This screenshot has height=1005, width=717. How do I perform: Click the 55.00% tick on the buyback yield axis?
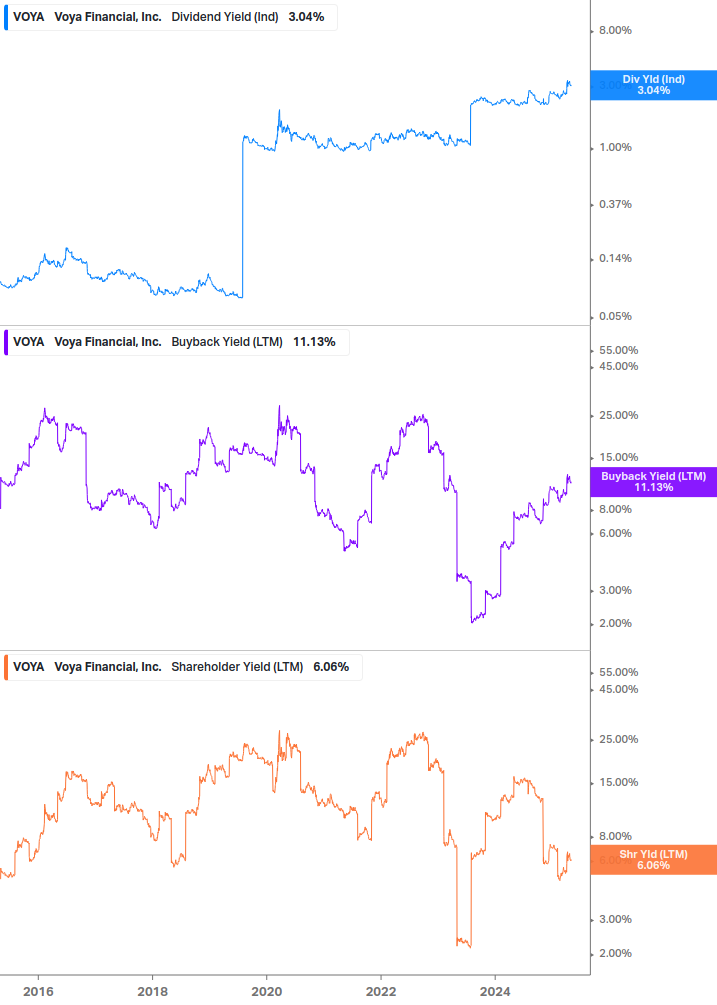pyautogui.click(x=618, y=351)
